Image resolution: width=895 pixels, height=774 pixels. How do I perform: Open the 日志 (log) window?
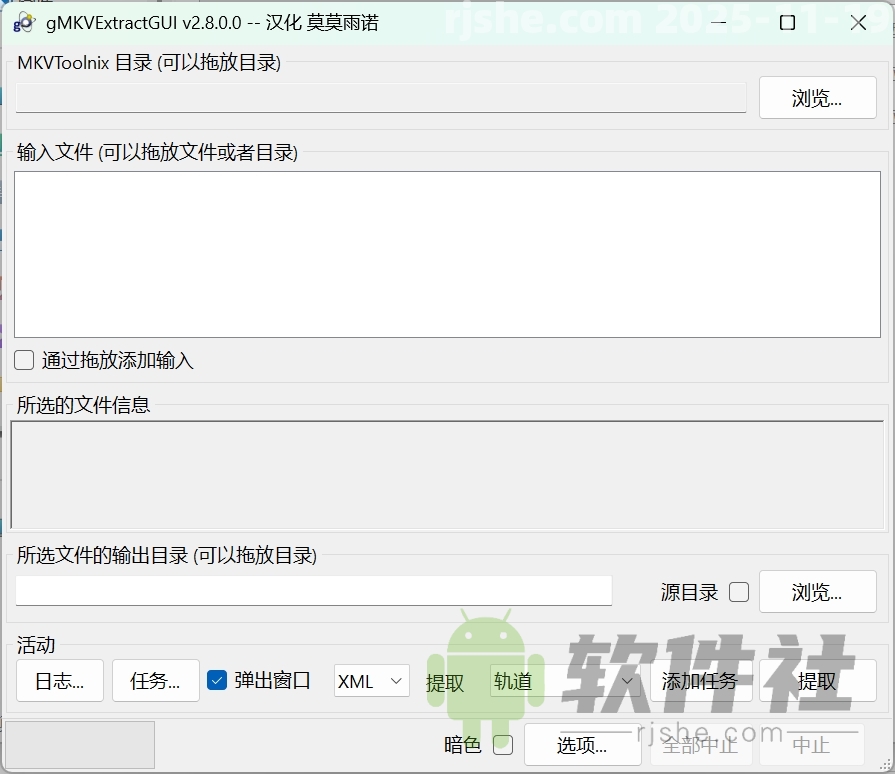pos(59,681)
